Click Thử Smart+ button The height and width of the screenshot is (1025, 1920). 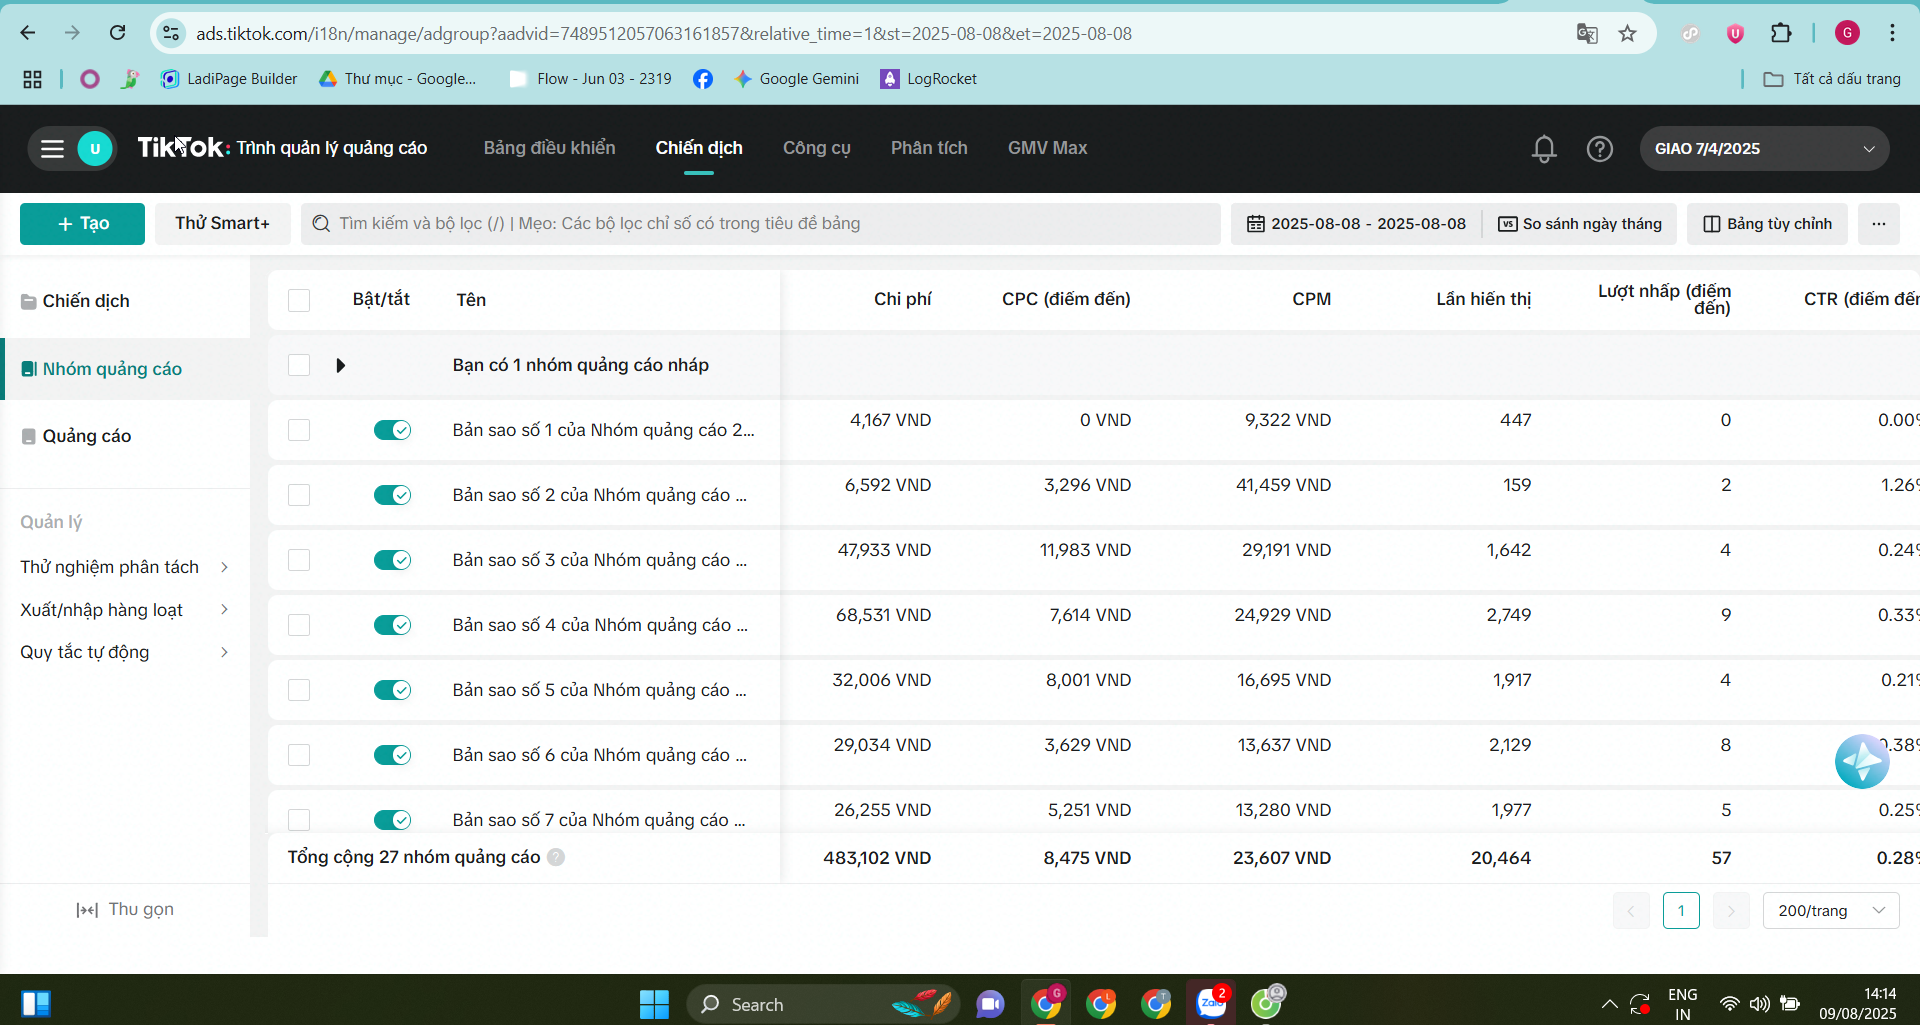point(222,224)
